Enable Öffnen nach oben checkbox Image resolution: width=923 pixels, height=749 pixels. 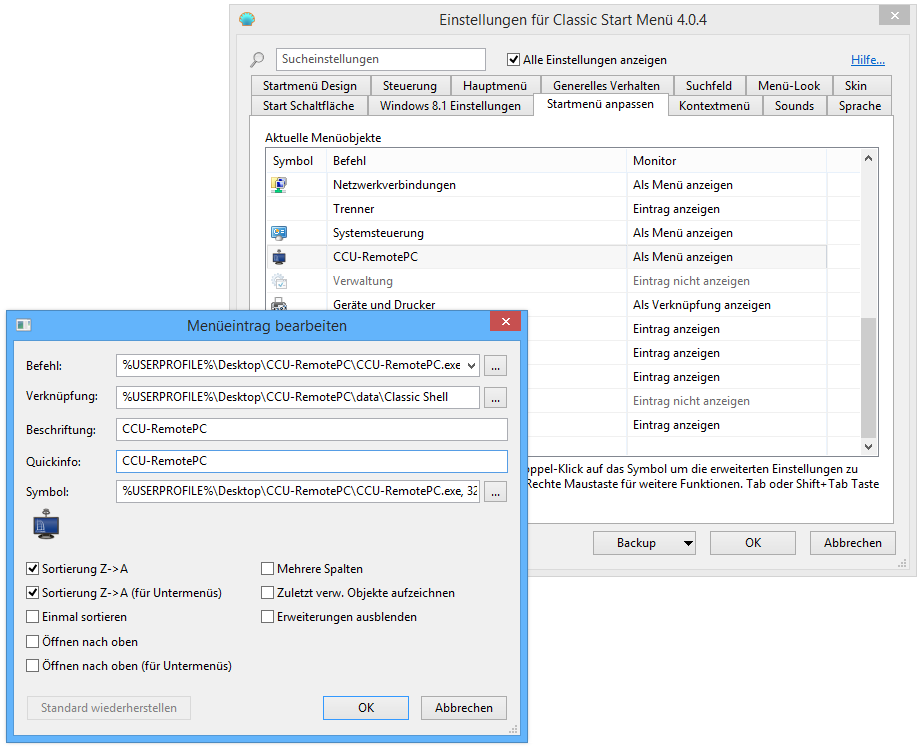[x=32, y=642]
